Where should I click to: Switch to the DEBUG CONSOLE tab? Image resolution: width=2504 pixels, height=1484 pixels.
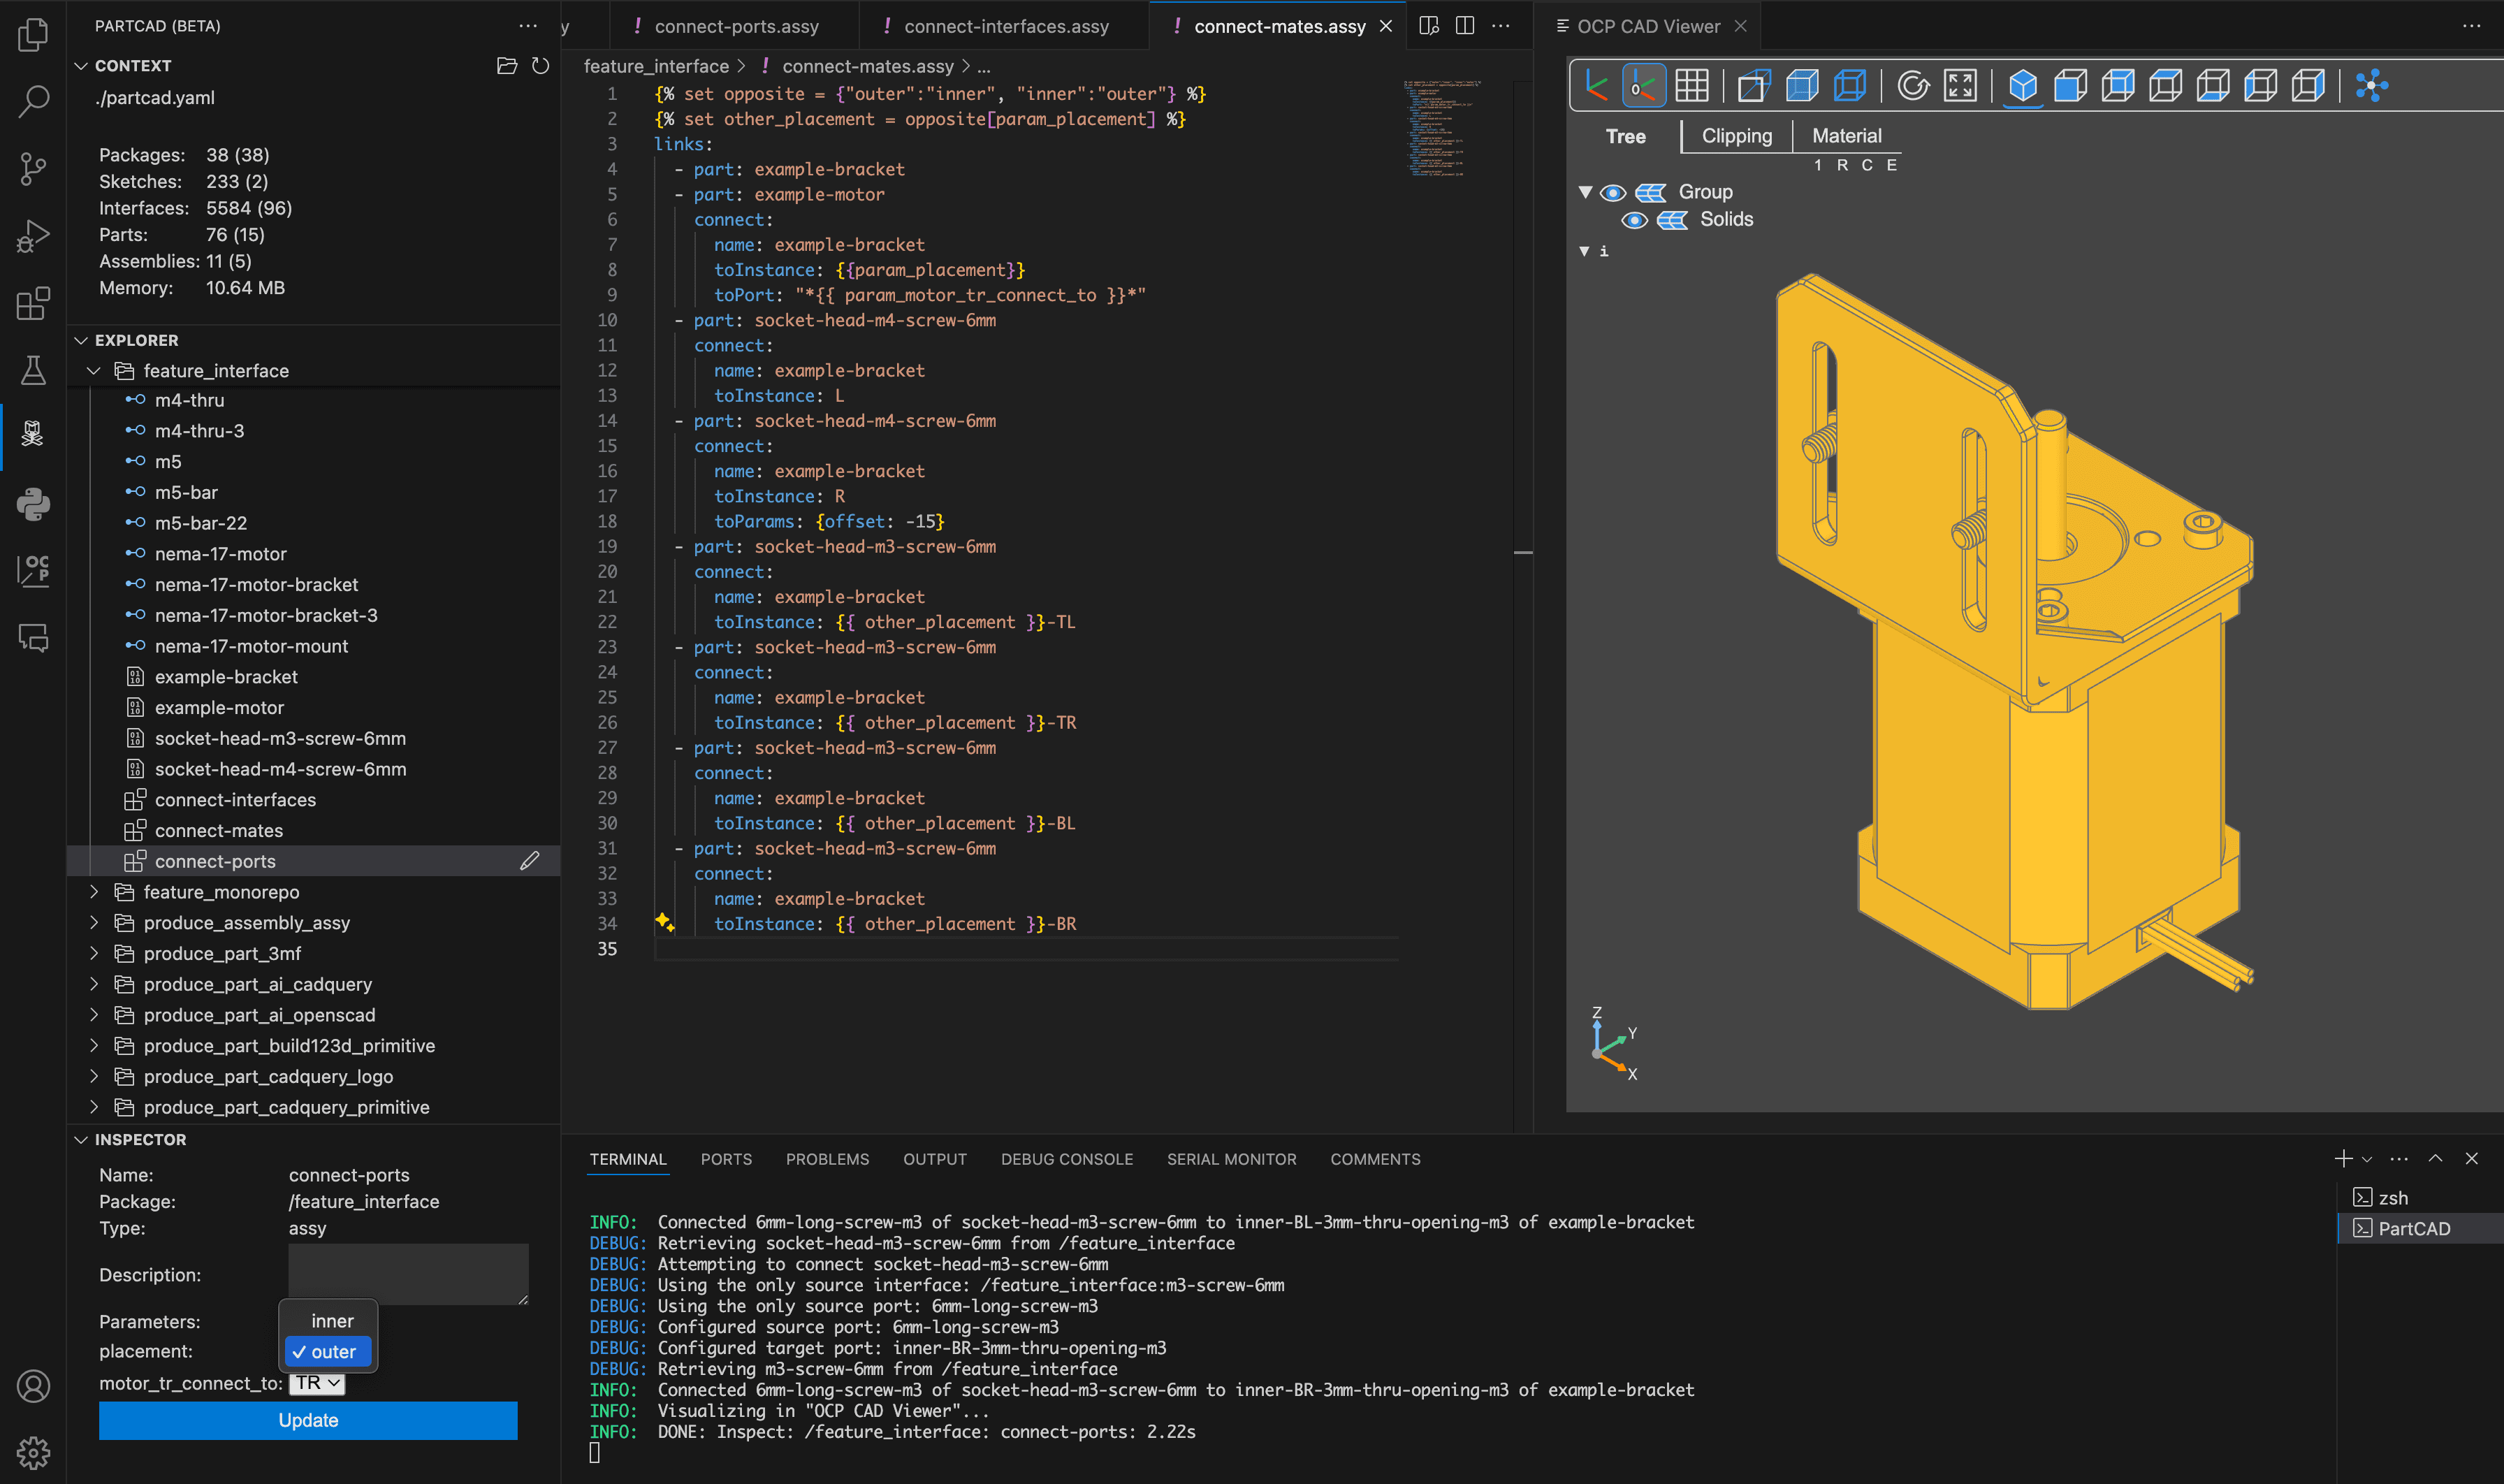pyautogui.click(x=1067, y=1160)
